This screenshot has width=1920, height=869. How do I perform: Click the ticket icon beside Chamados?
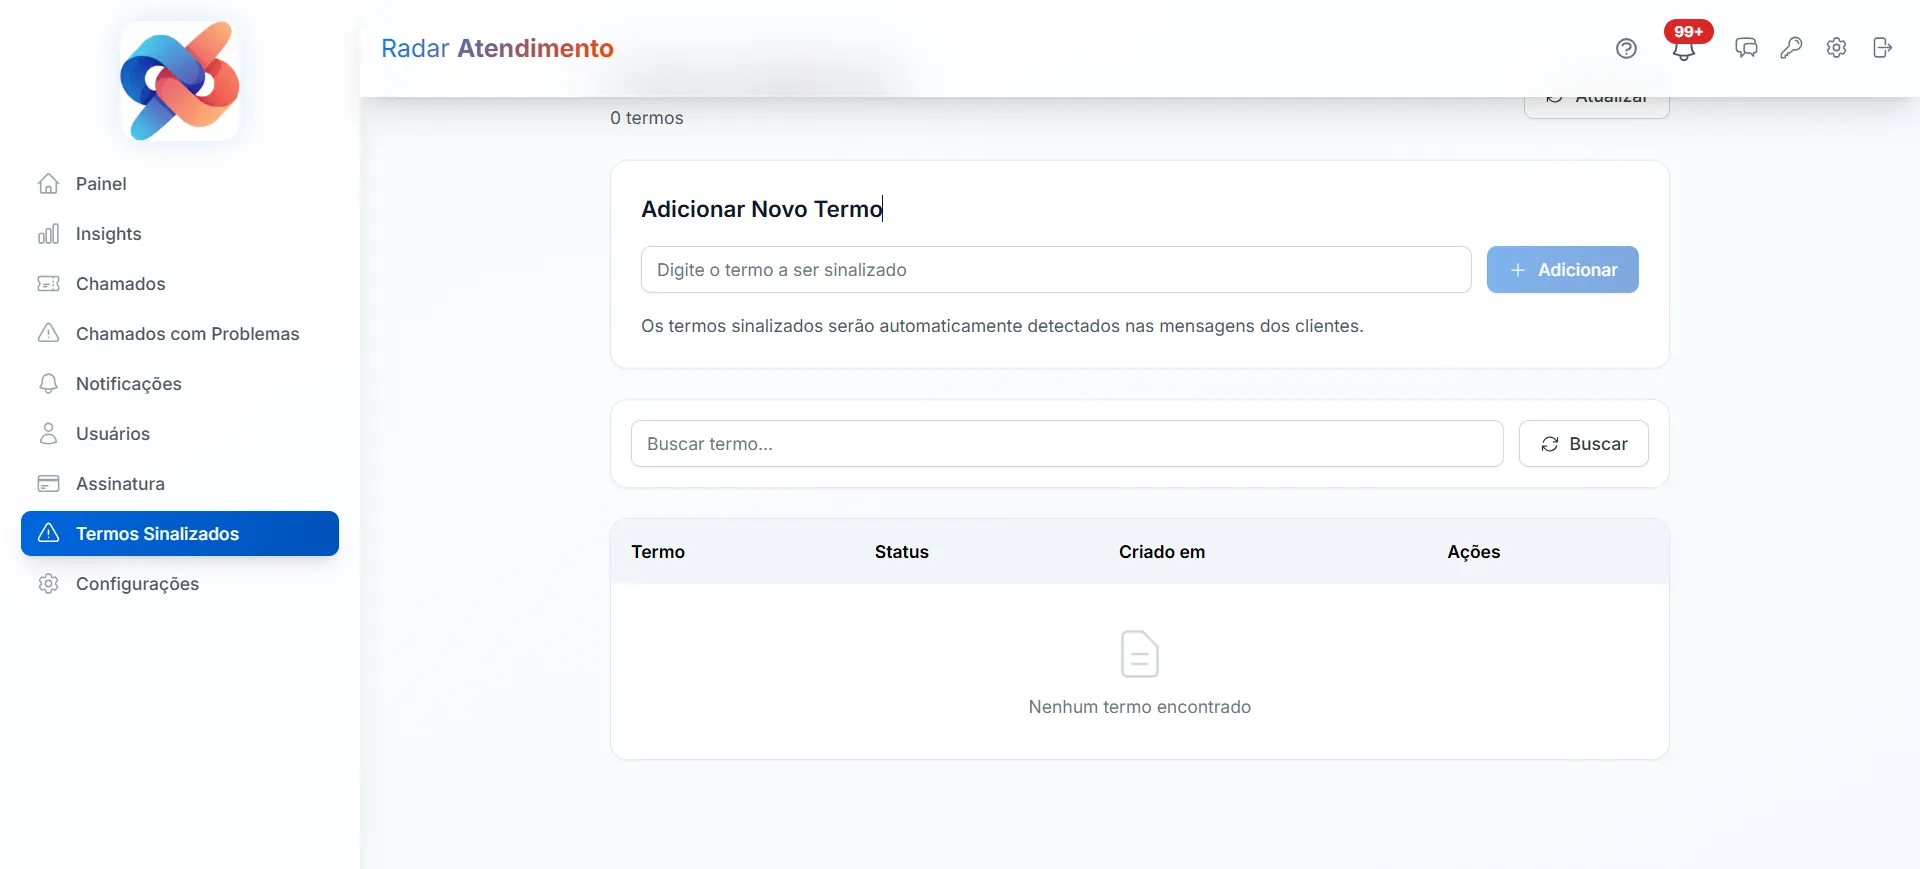click(48, 284)
